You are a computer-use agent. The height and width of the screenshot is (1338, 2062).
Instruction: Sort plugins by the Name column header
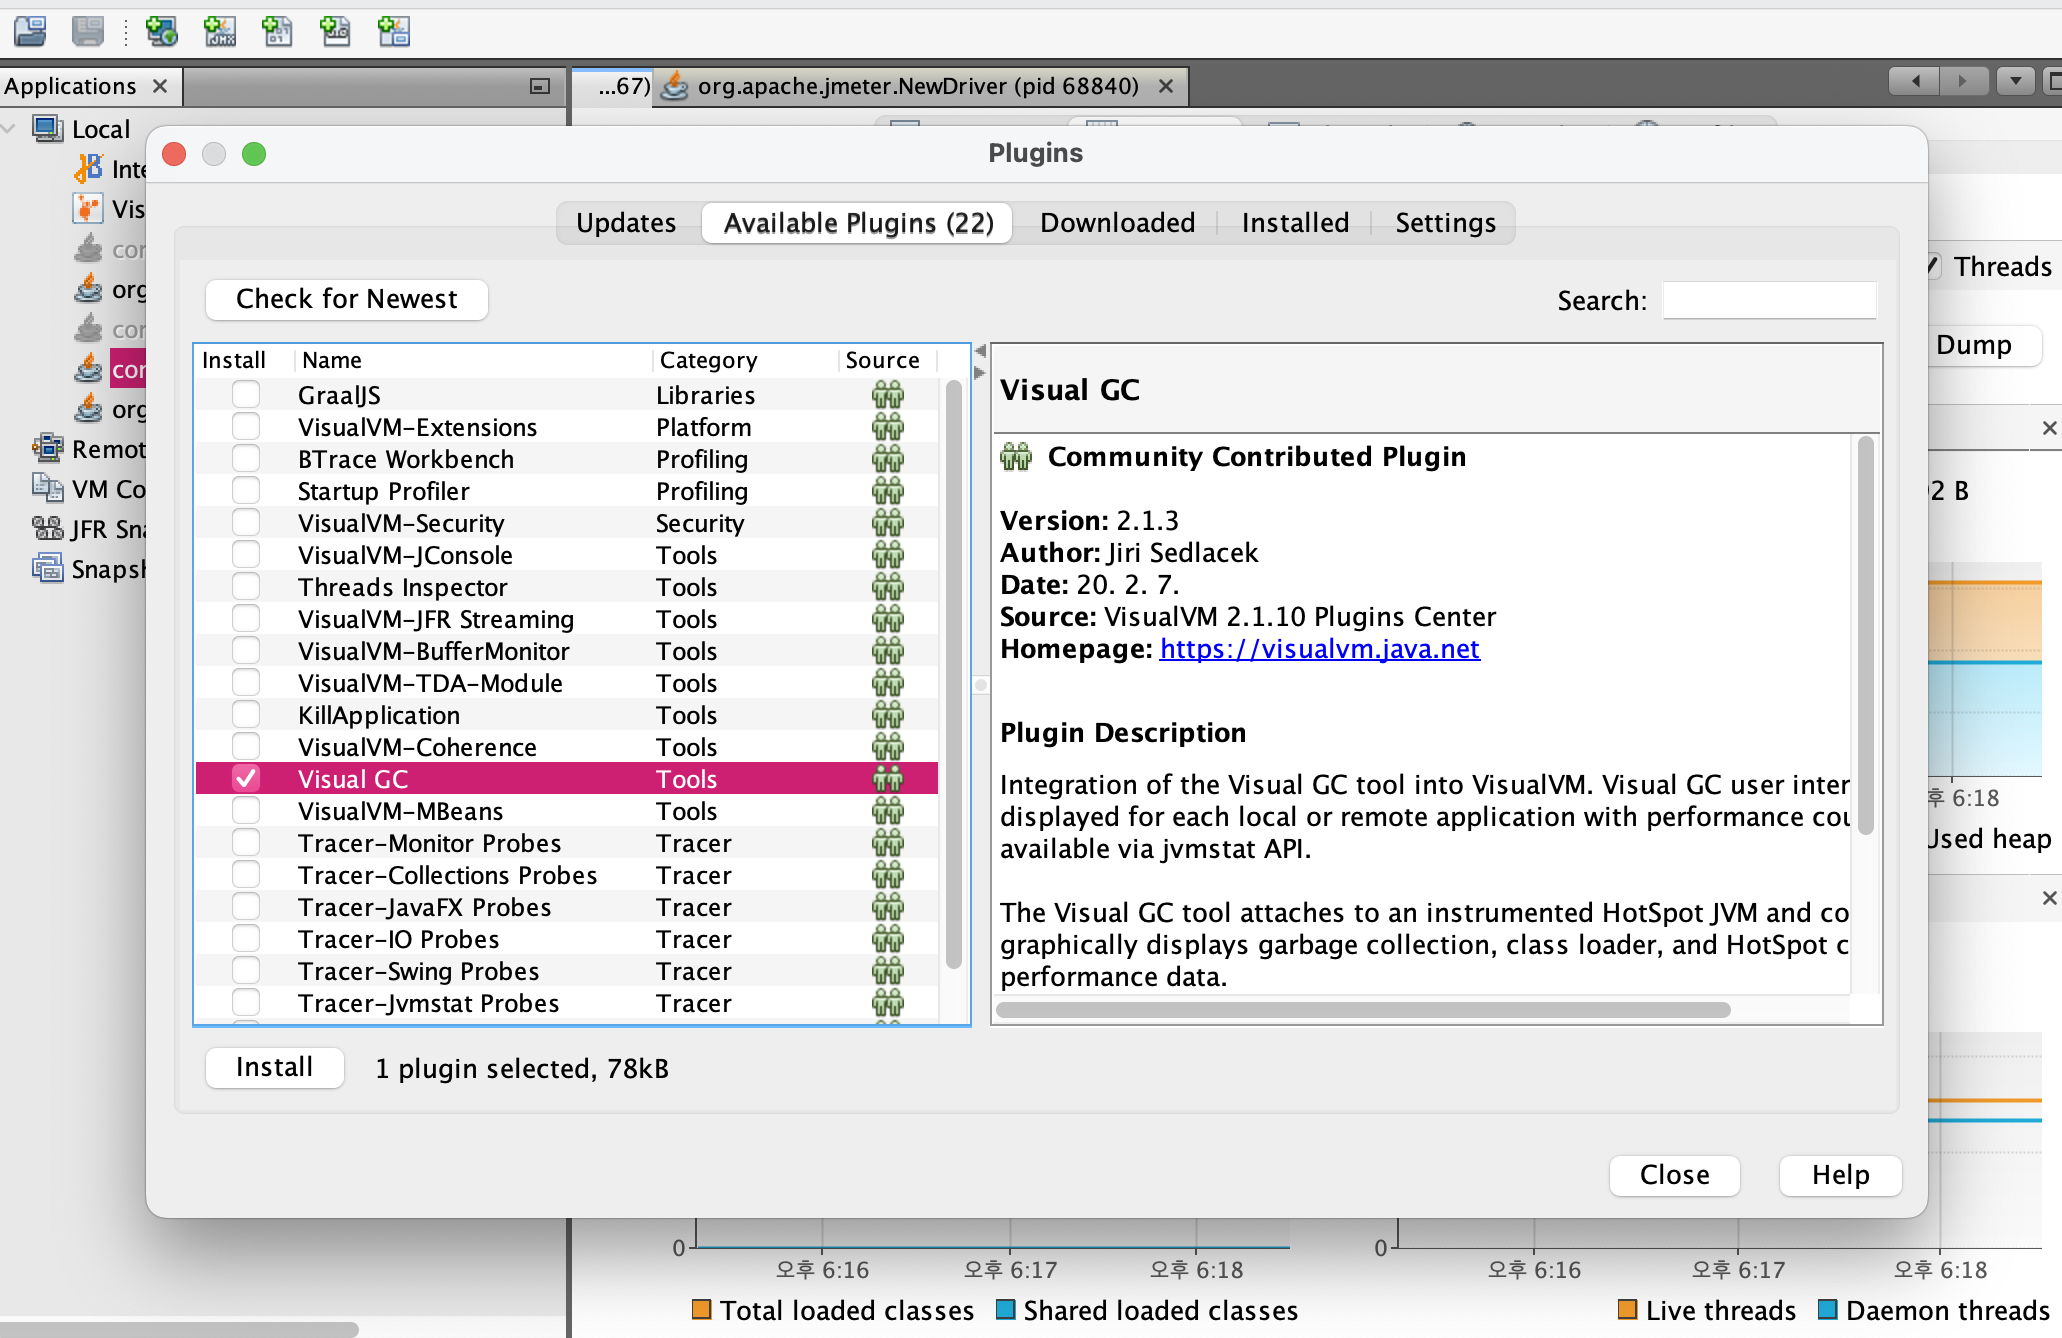[474, 360]
